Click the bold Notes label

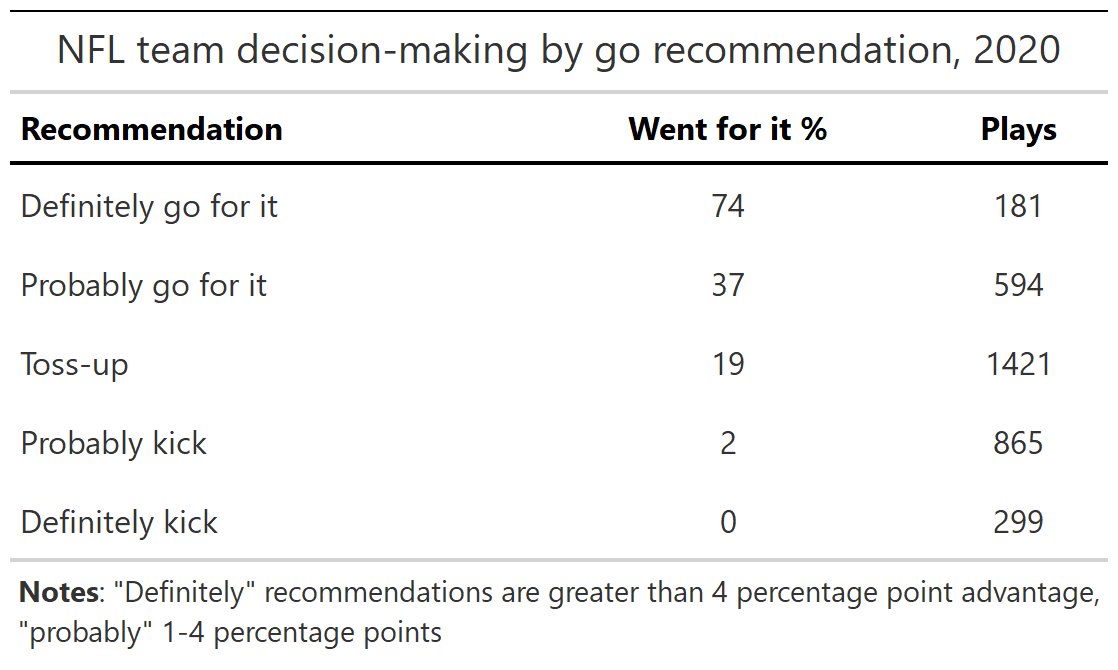tap(58, 592)
